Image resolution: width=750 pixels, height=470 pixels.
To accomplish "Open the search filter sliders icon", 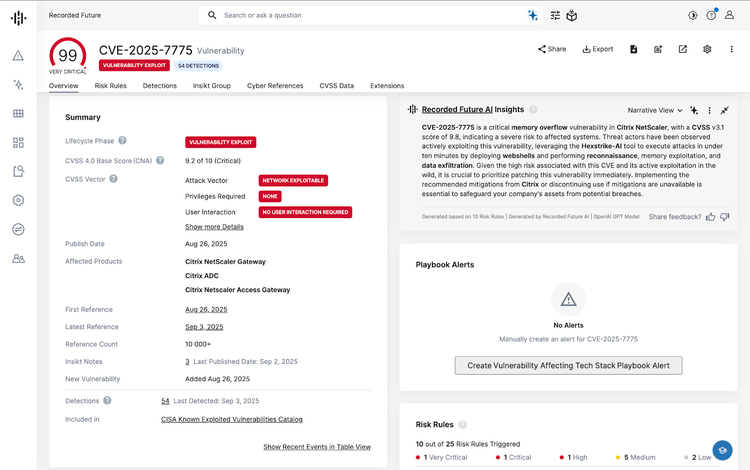I will 555,15.
